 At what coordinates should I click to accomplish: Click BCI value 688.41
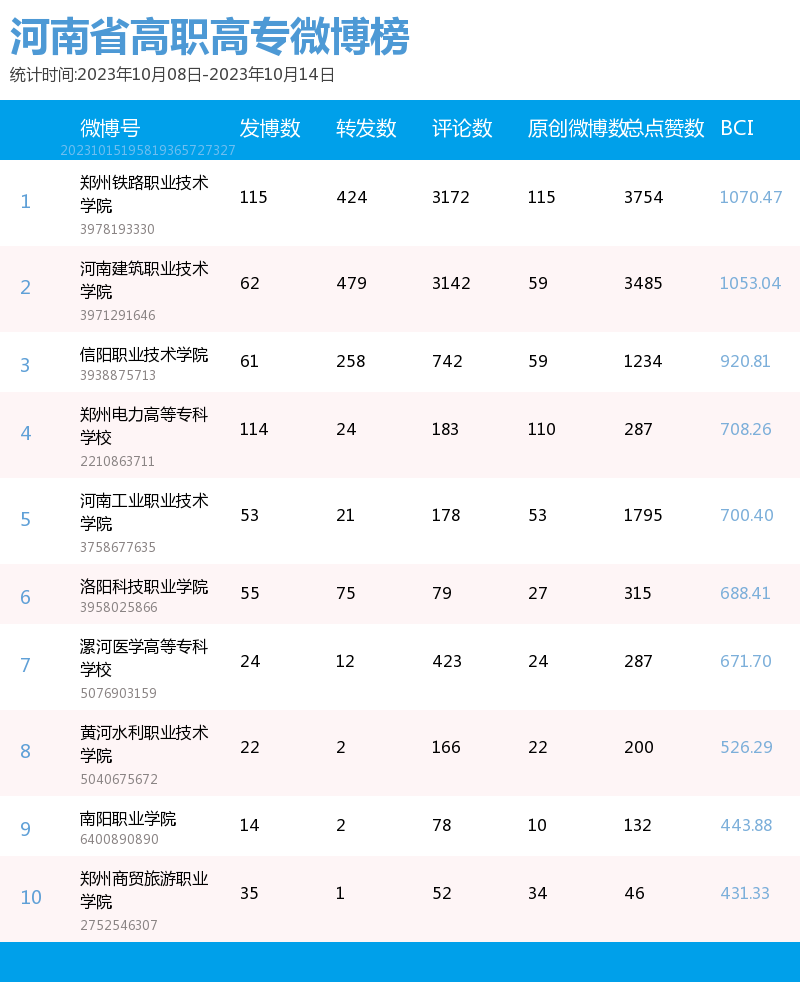745,593
